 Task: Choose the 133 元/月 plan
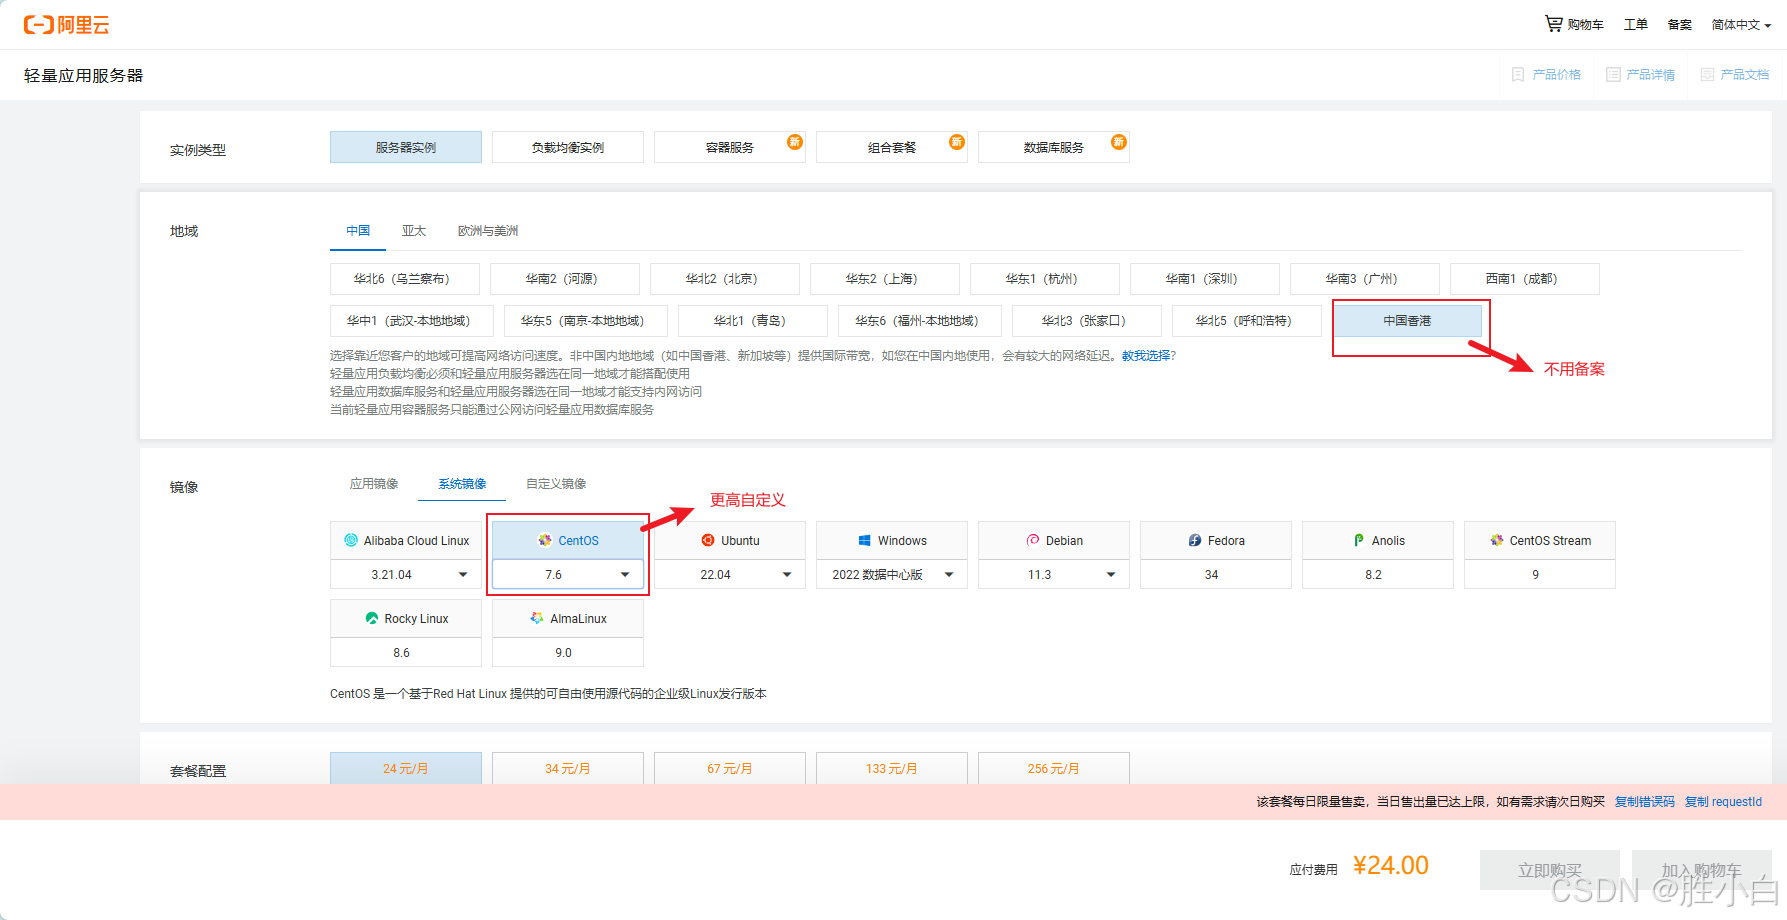pos(892,768)
